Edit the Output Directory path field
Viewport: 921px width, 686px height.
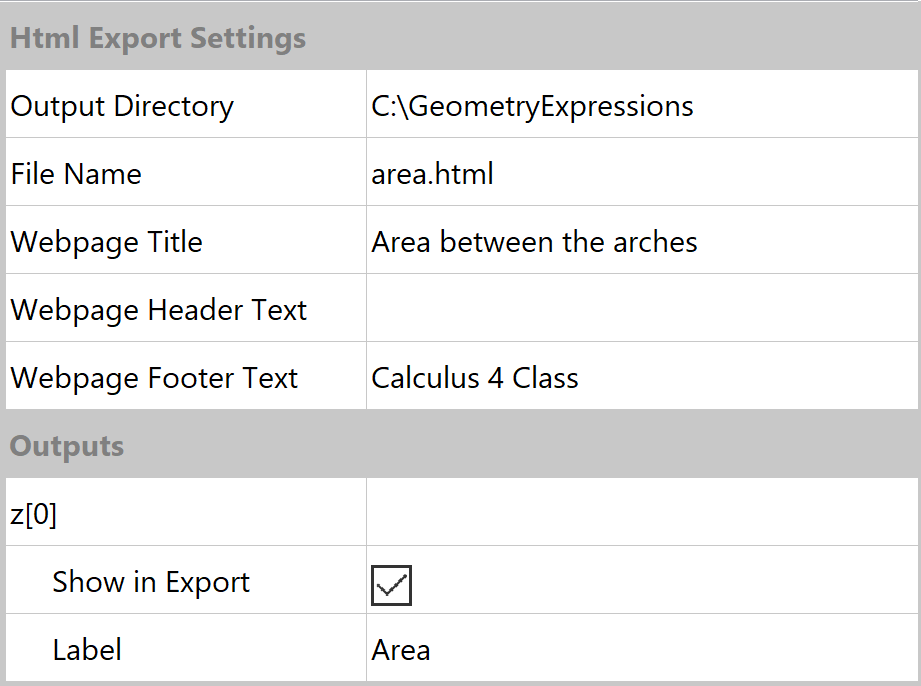click(532, 107)
